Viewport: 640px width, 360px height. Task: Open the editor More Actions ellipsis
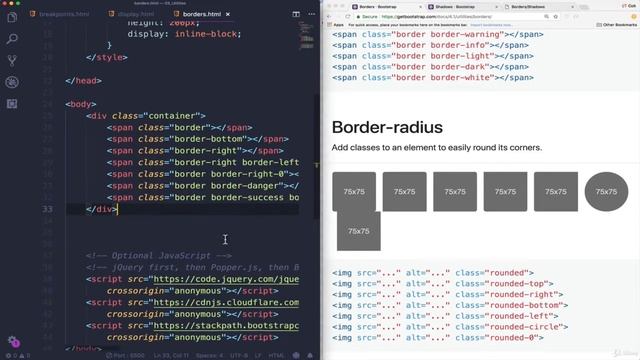pyautogui.click(x=311, y=14)
